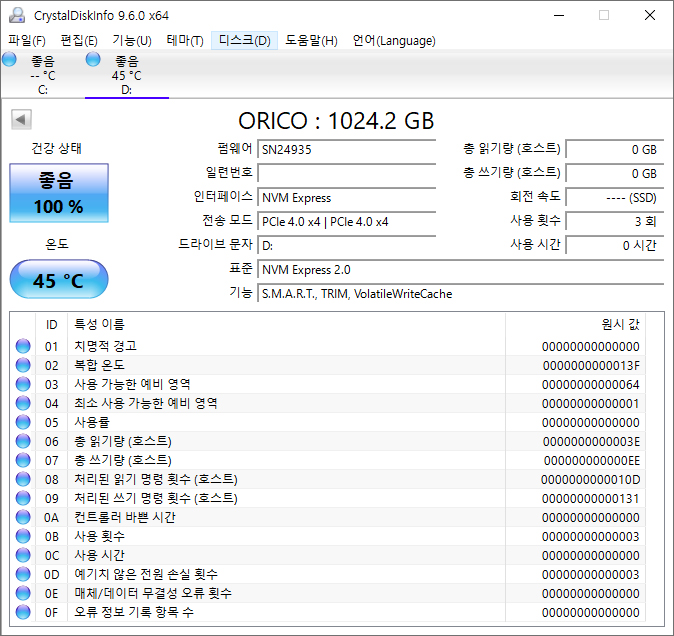Open the 도움말(H) menu

[311, 41]
